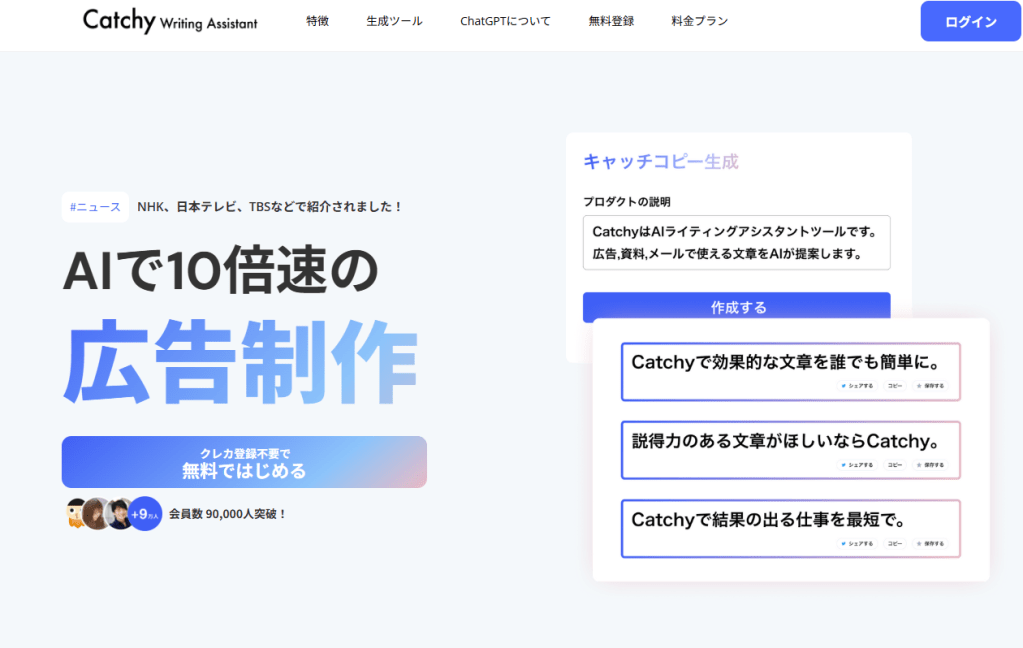Open the 特徴 menu item
The height and width of the screenshot is (648, 1023).
[x=318, y=21]
